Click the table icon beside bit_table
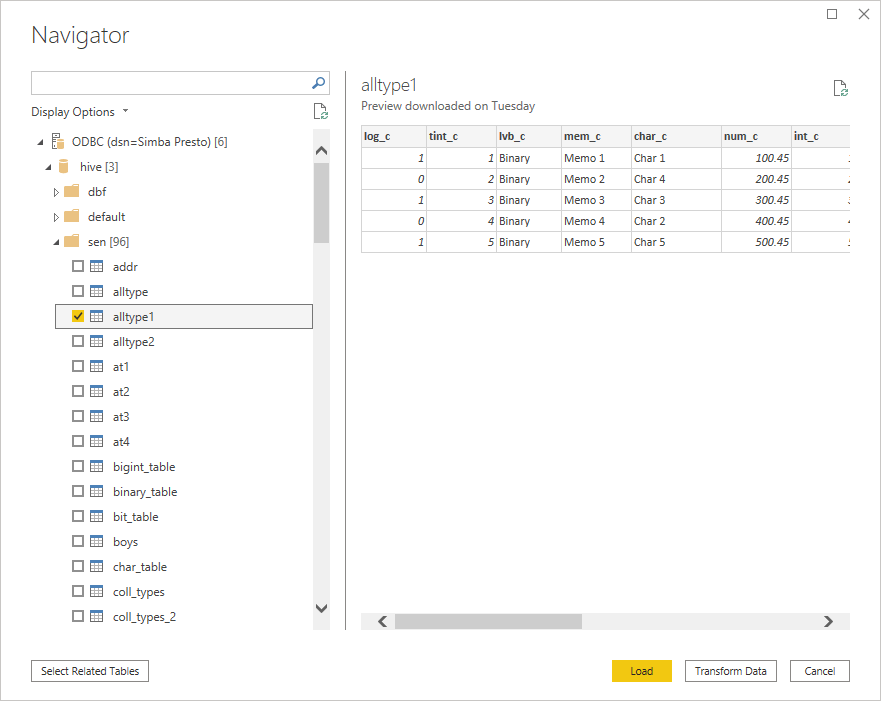 97,516
